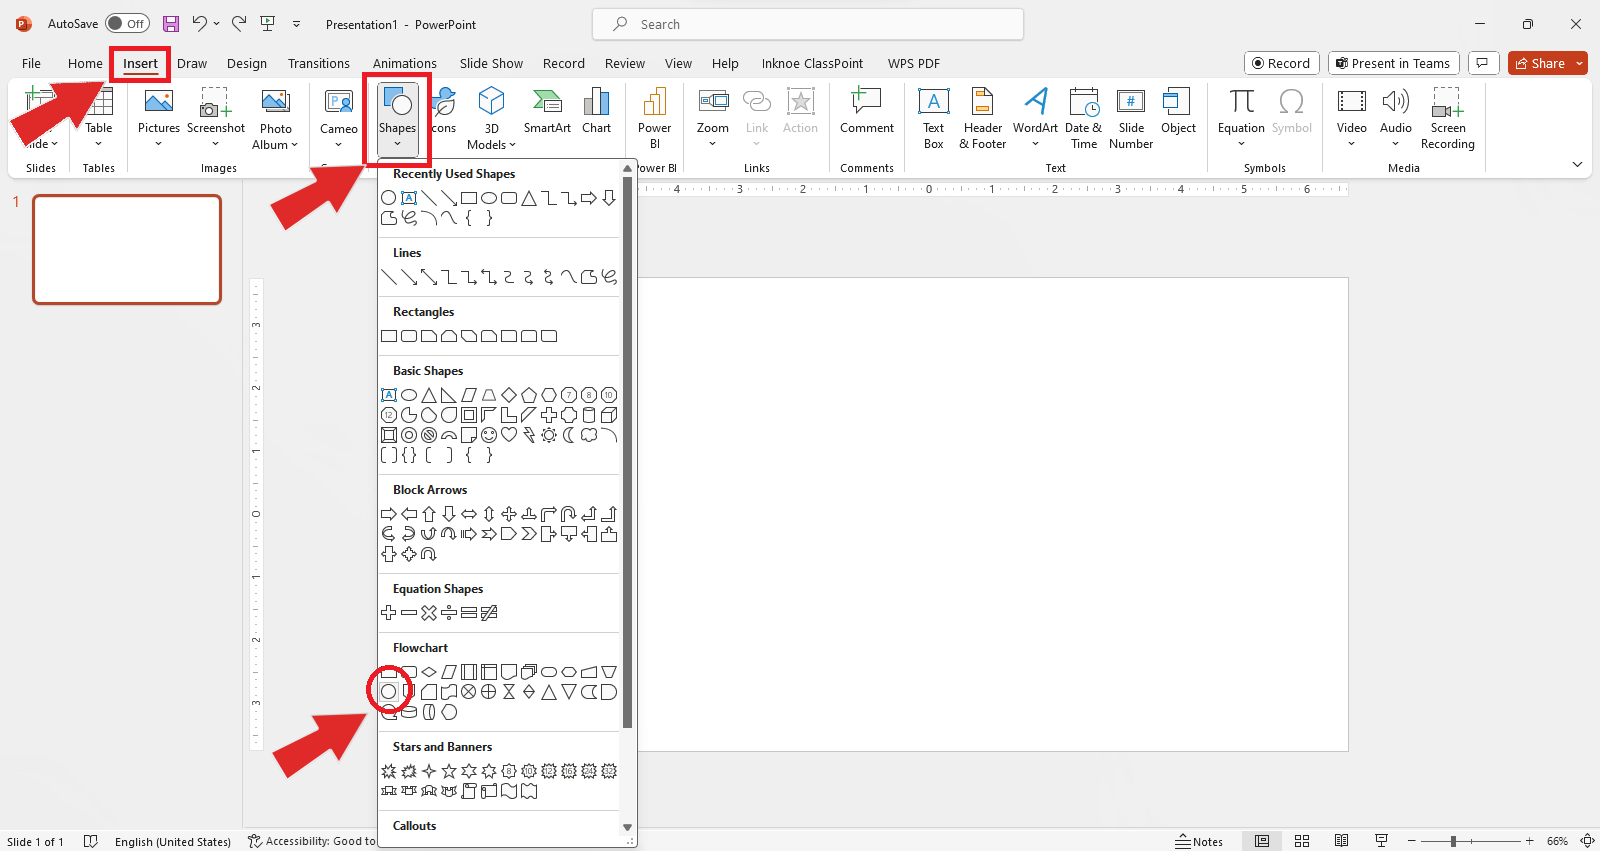The height and width of the screenshot is (851, 1600).
Task: Insert Date & Time
Action: 1084,119
